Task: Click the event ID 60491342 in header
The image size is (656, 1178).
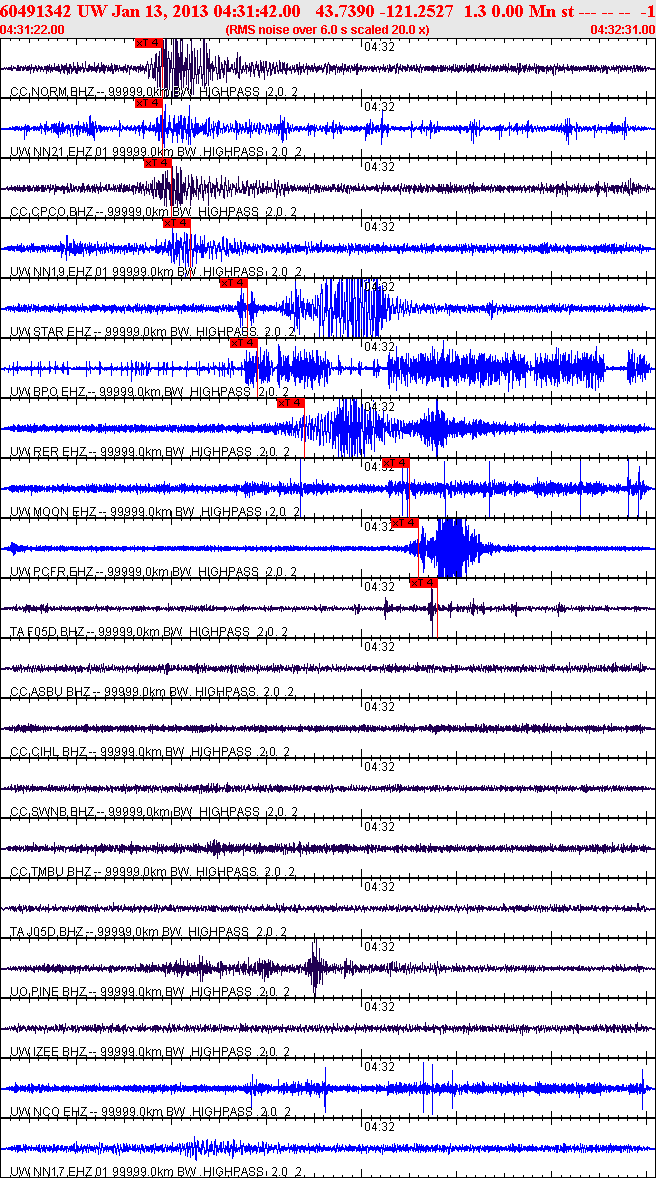Action: [x=35, y=11]
